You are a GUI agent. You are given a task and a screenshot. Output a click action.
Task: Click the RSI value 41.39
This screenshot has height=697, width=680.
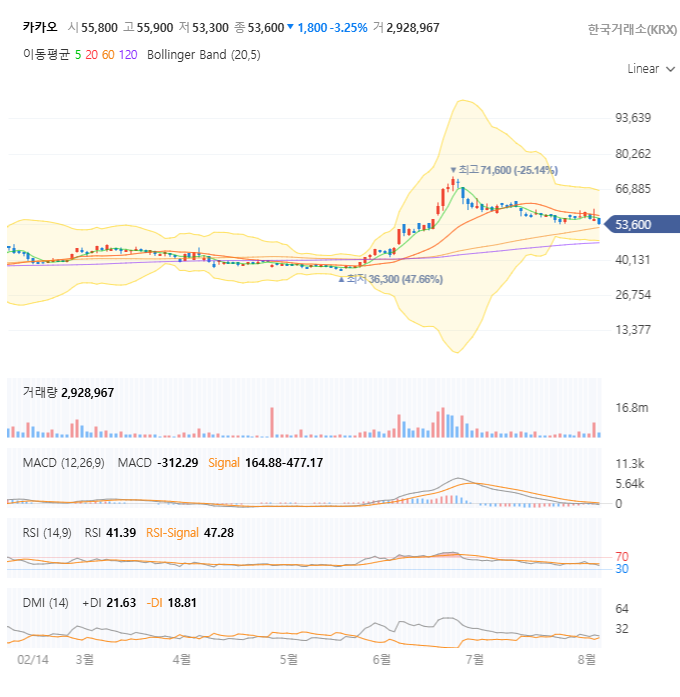pos(121,533)
